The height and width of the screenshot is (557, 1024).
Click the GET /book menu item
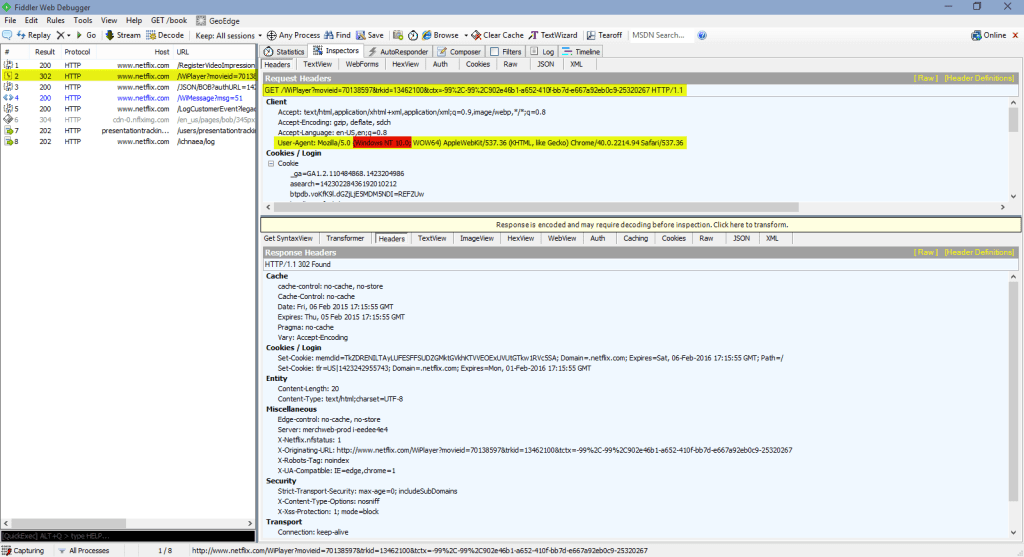[x=168, y=21]
